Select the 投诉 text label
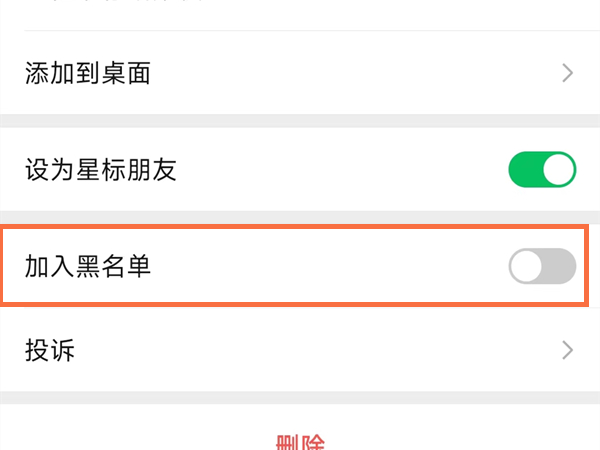600x450 pixels. [50, 350]
